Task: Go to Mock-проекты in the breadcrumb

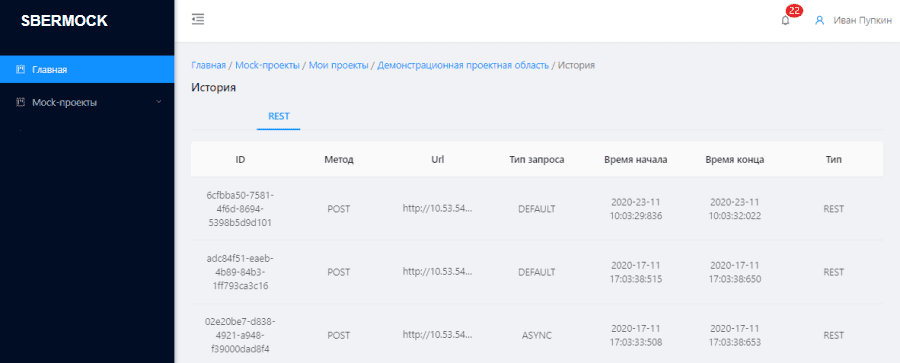Action: click(267, 65)
